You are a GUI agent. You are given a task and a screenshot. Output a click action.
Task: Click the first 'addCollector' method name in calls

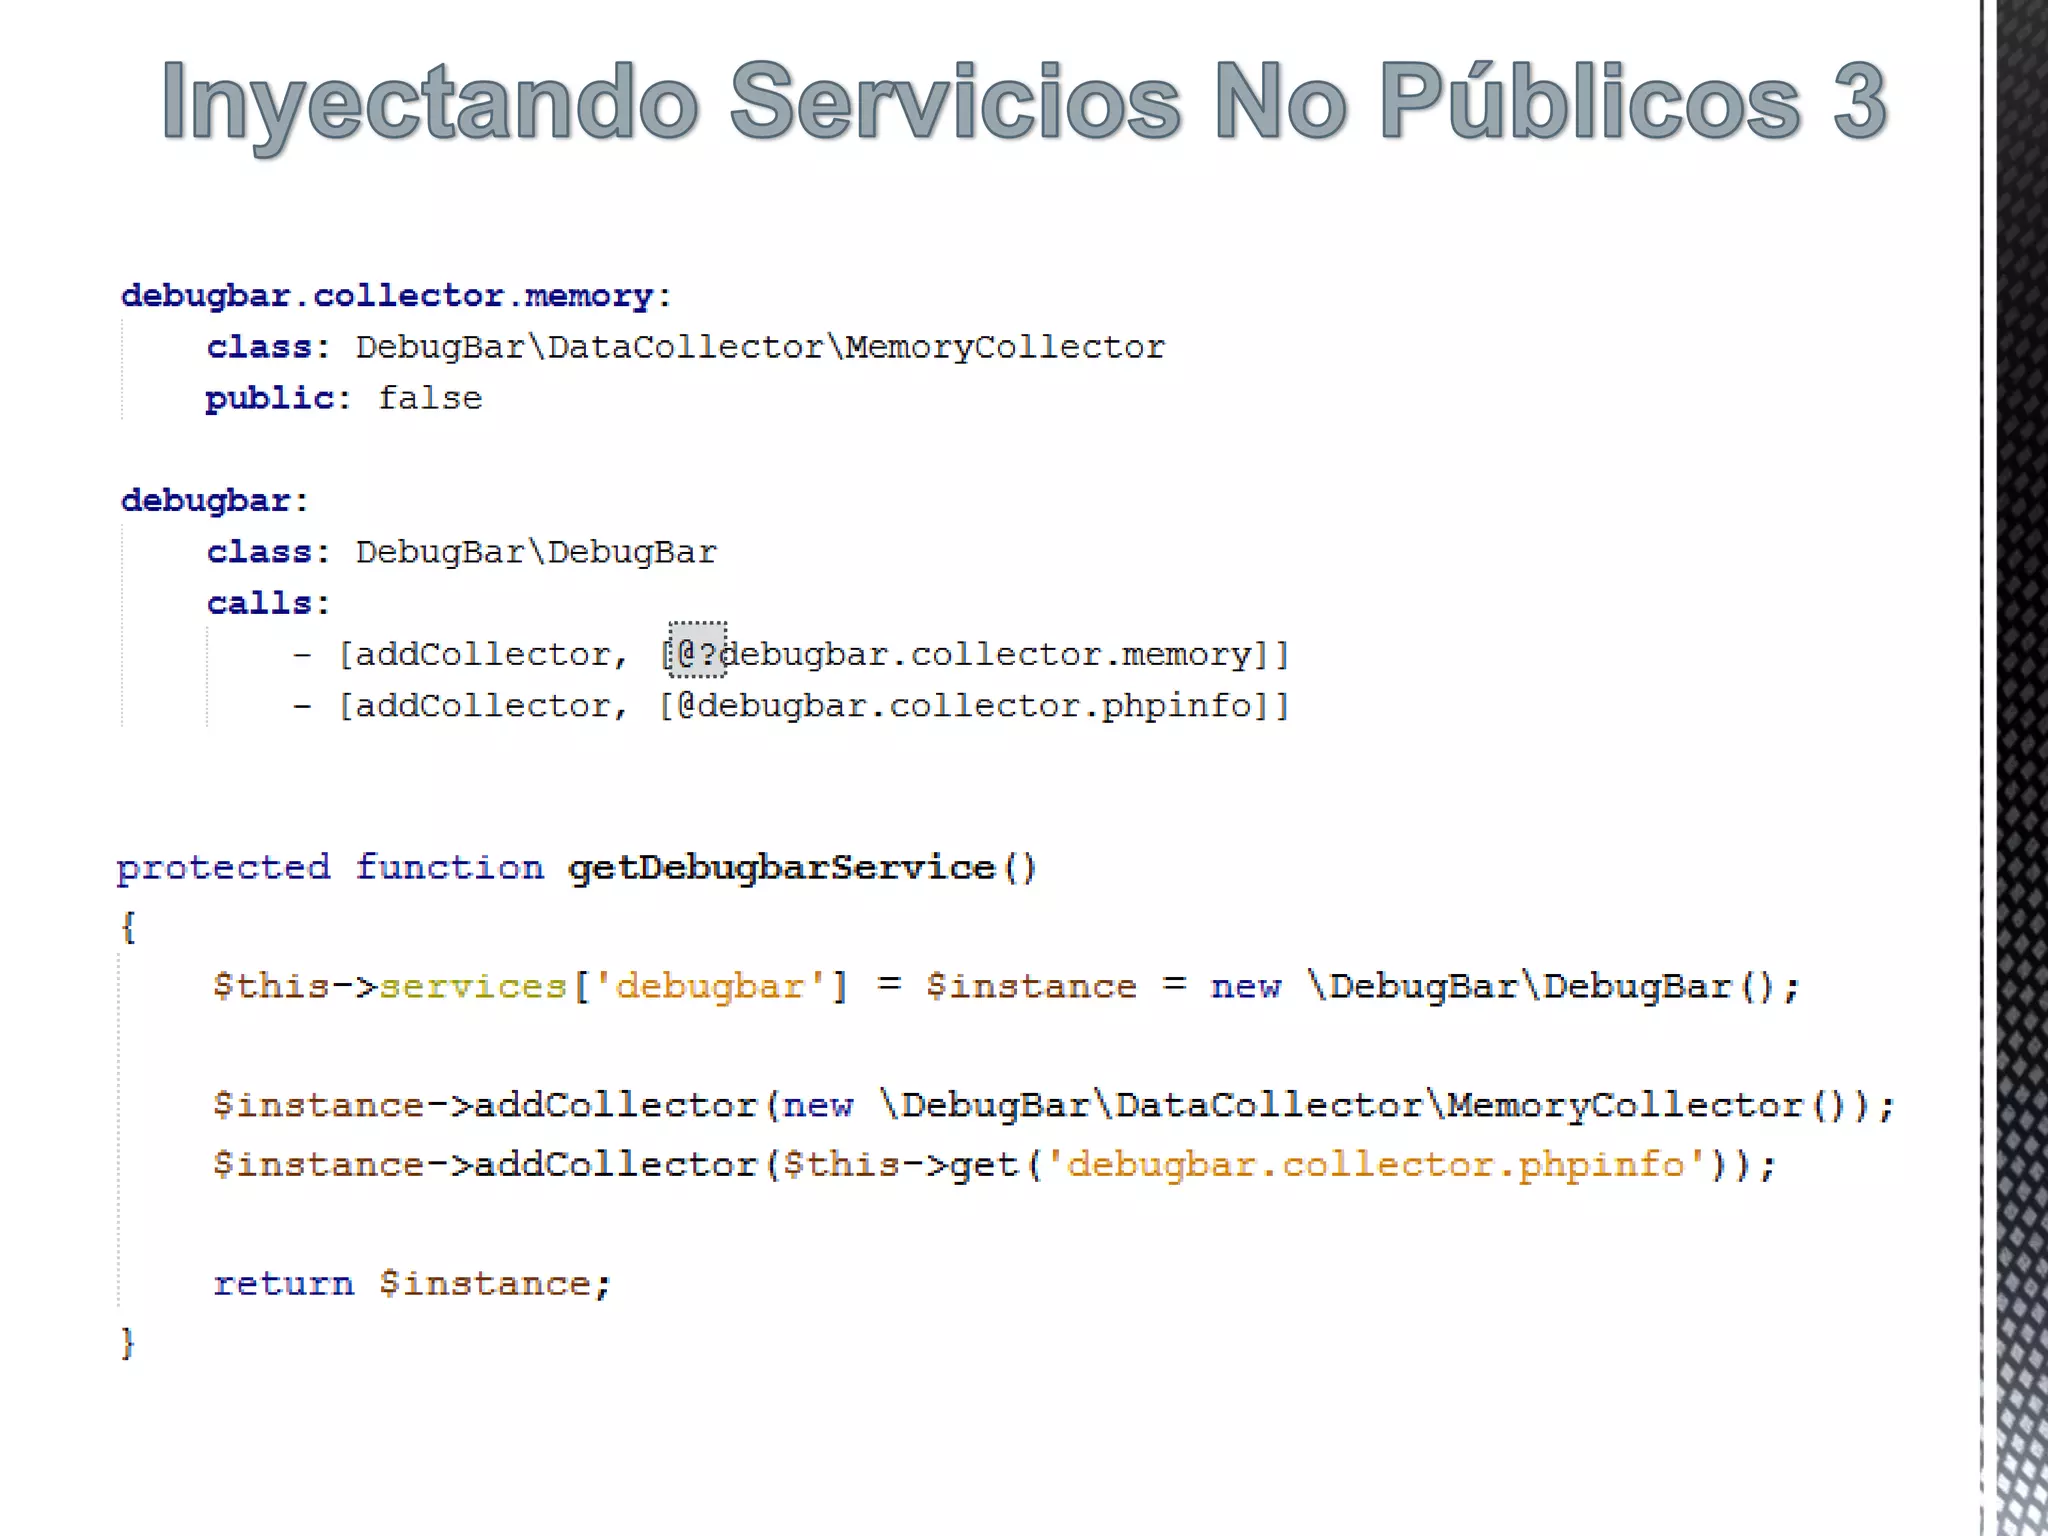tap(483, 655)
